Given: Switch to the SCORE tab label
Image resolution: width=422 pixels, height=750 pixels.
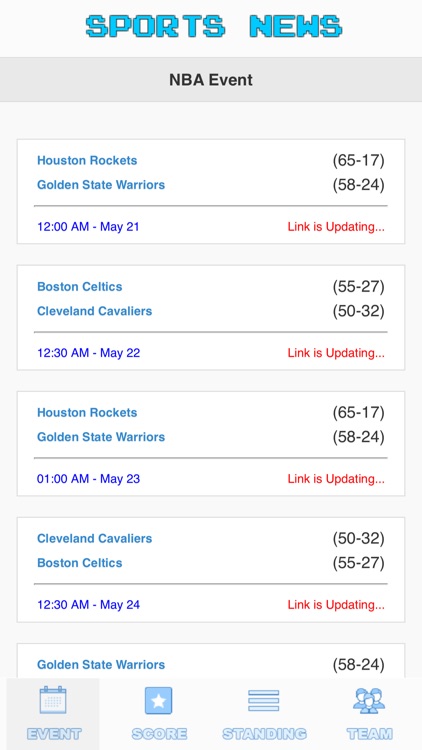Looking at the screenshot, I should coord(159,734).
